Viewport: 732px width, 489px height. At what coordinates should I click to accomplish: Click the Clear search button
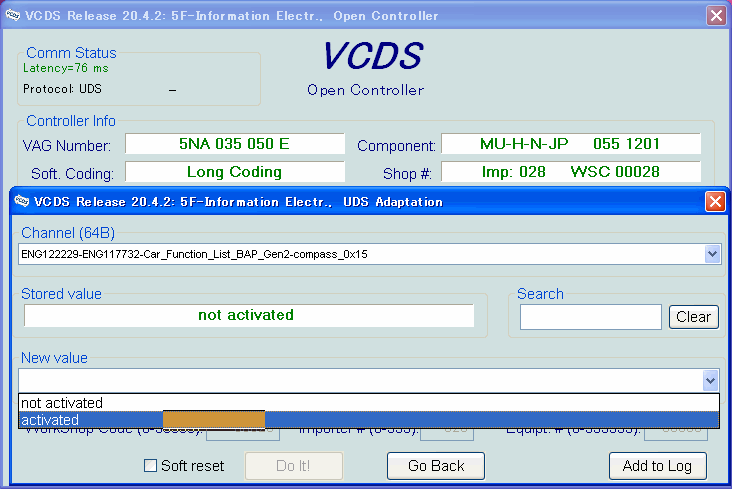tap(693, 317)
